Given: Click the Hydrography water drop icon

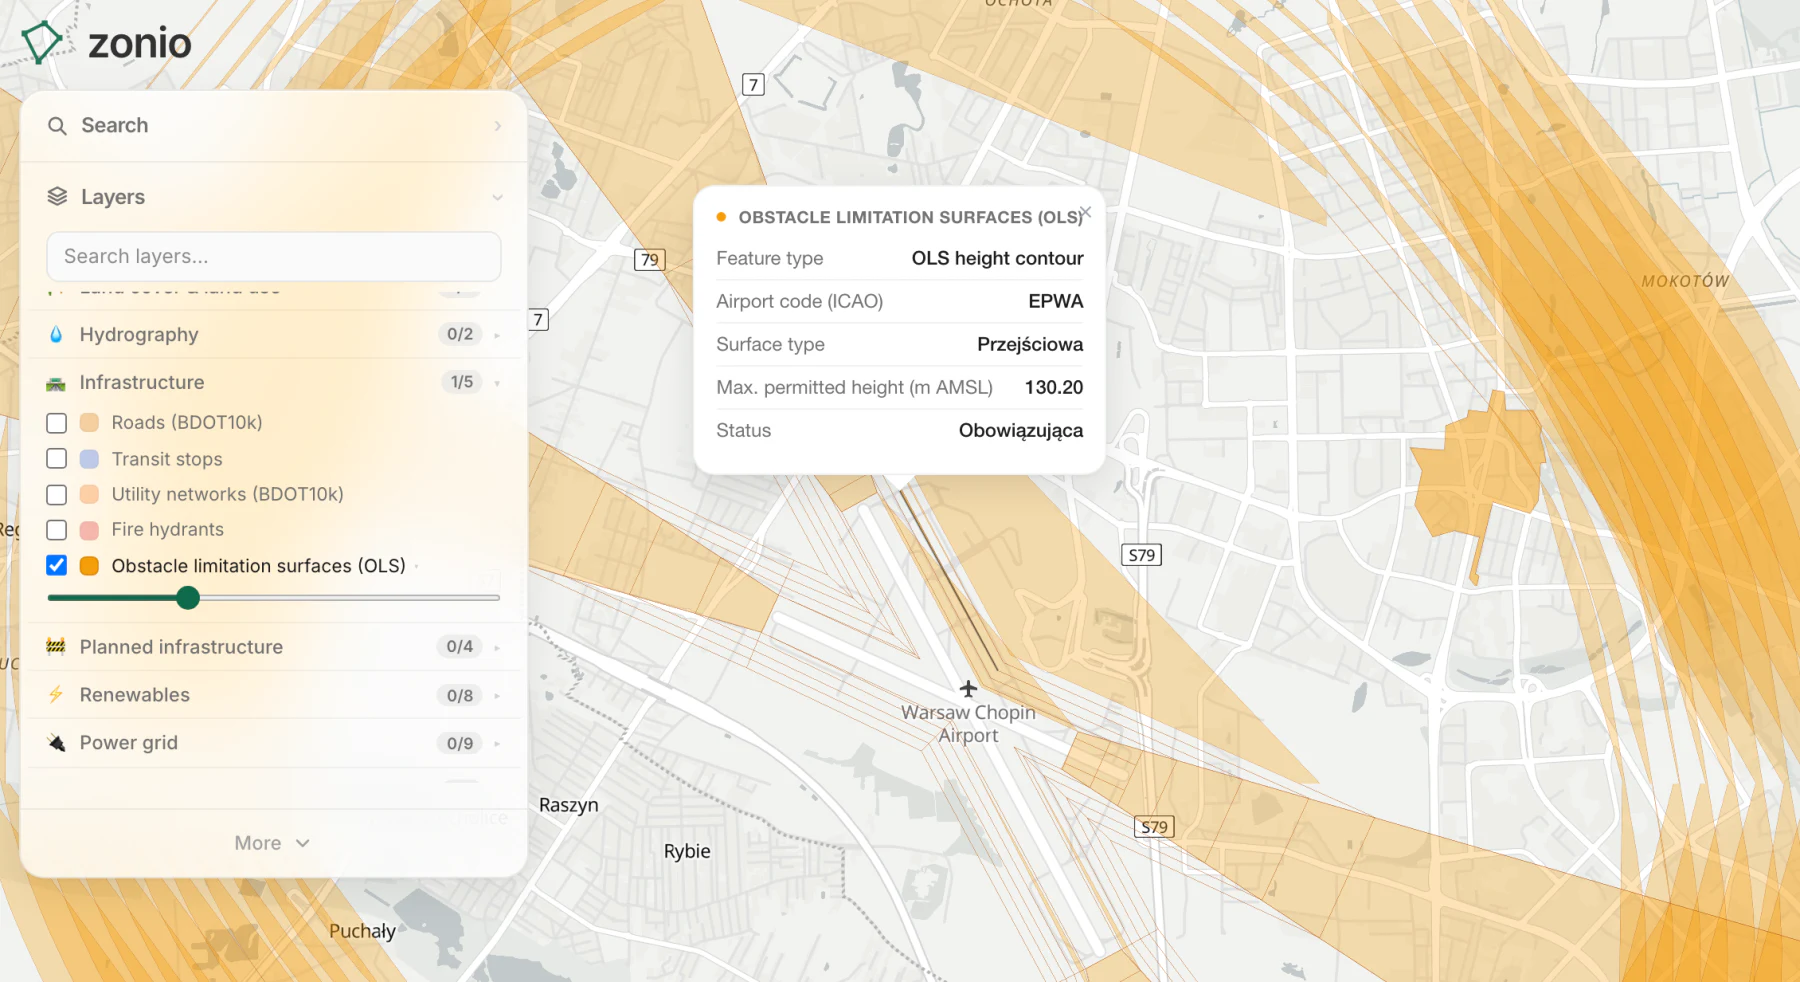Looking at the screenshot, I should tap(56, 335).
